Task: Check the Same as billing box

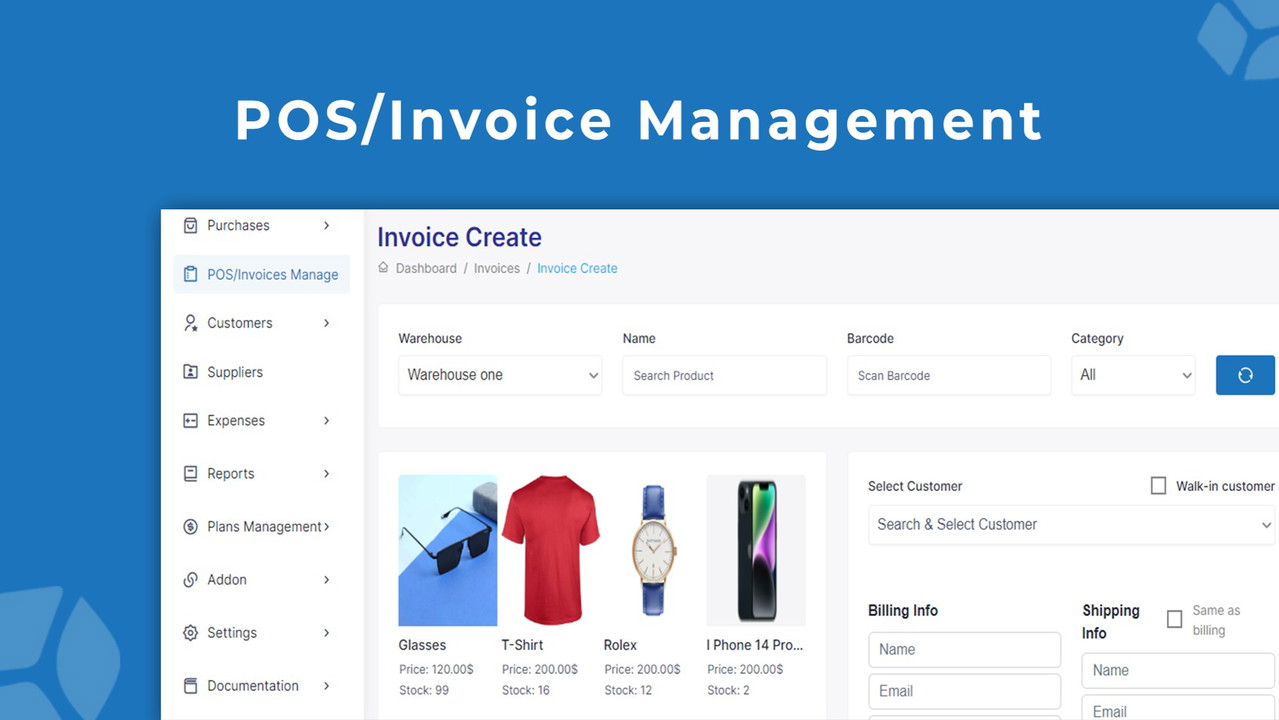Action: pyautogui.click(x=1174, y=620)
